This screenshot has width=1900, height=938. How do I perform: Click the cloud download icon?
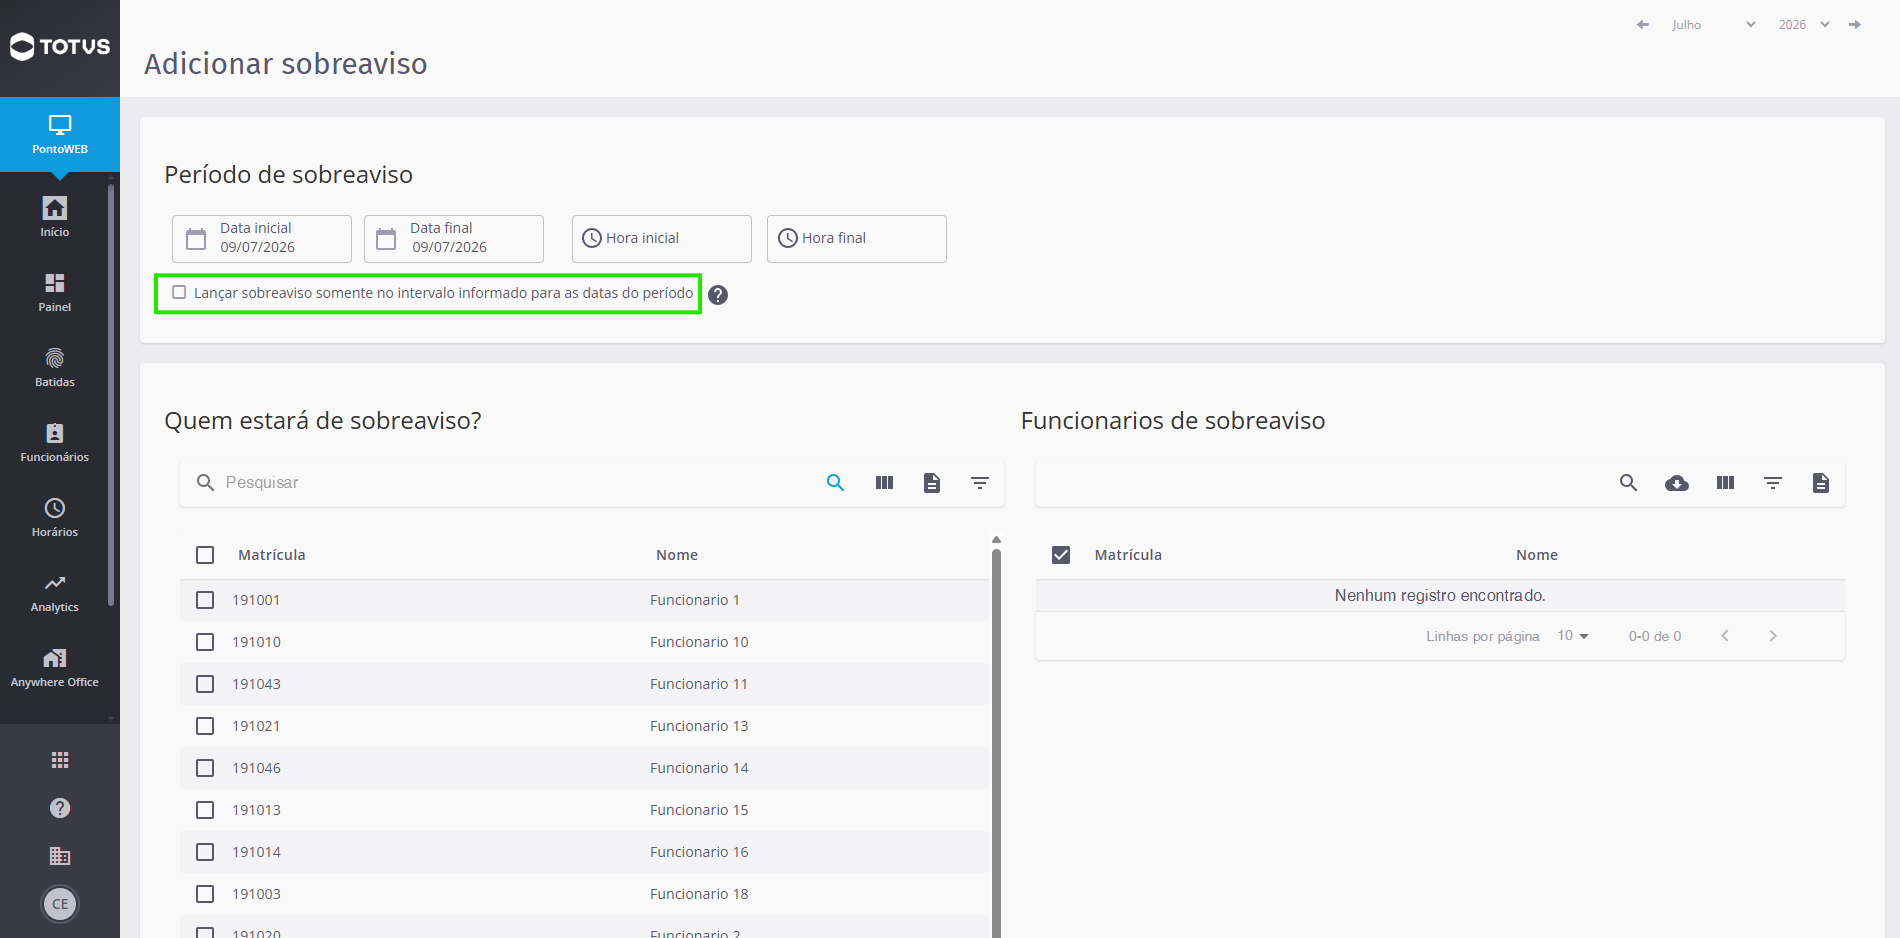1677,483
